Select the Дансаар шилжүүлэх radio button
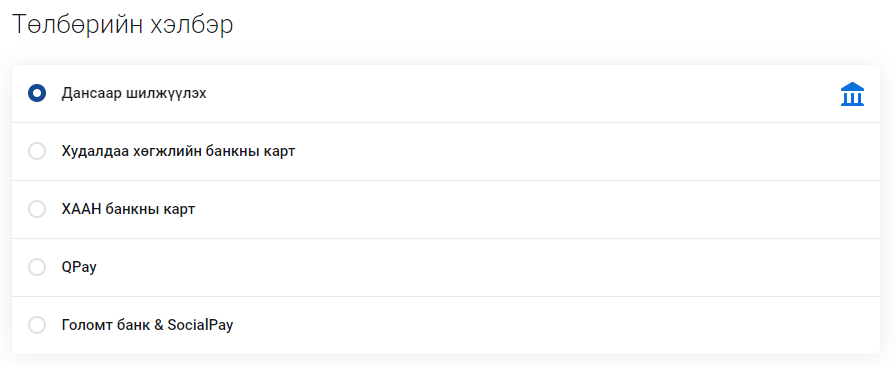The height and width of the screenshot is (366, 896). 37,93
